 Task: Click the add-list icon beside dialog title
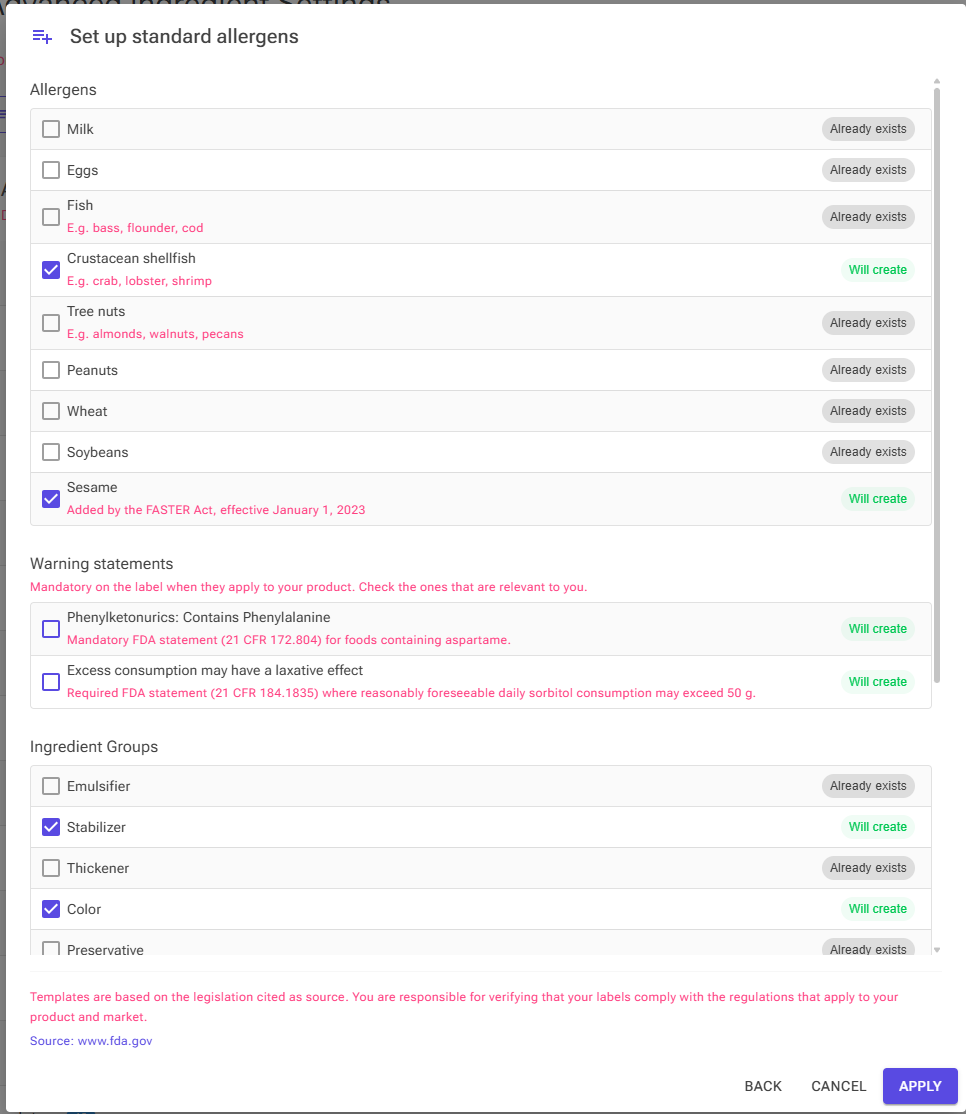click(43, 36)
